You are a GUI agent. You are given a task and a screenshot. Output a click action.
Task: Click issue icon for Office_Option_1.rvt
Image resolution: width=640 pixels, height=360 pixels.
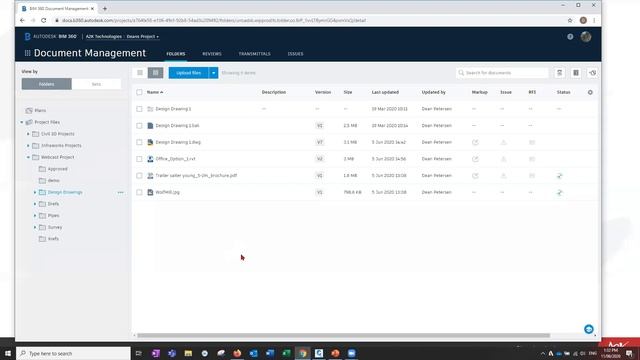tap(504, 159)
